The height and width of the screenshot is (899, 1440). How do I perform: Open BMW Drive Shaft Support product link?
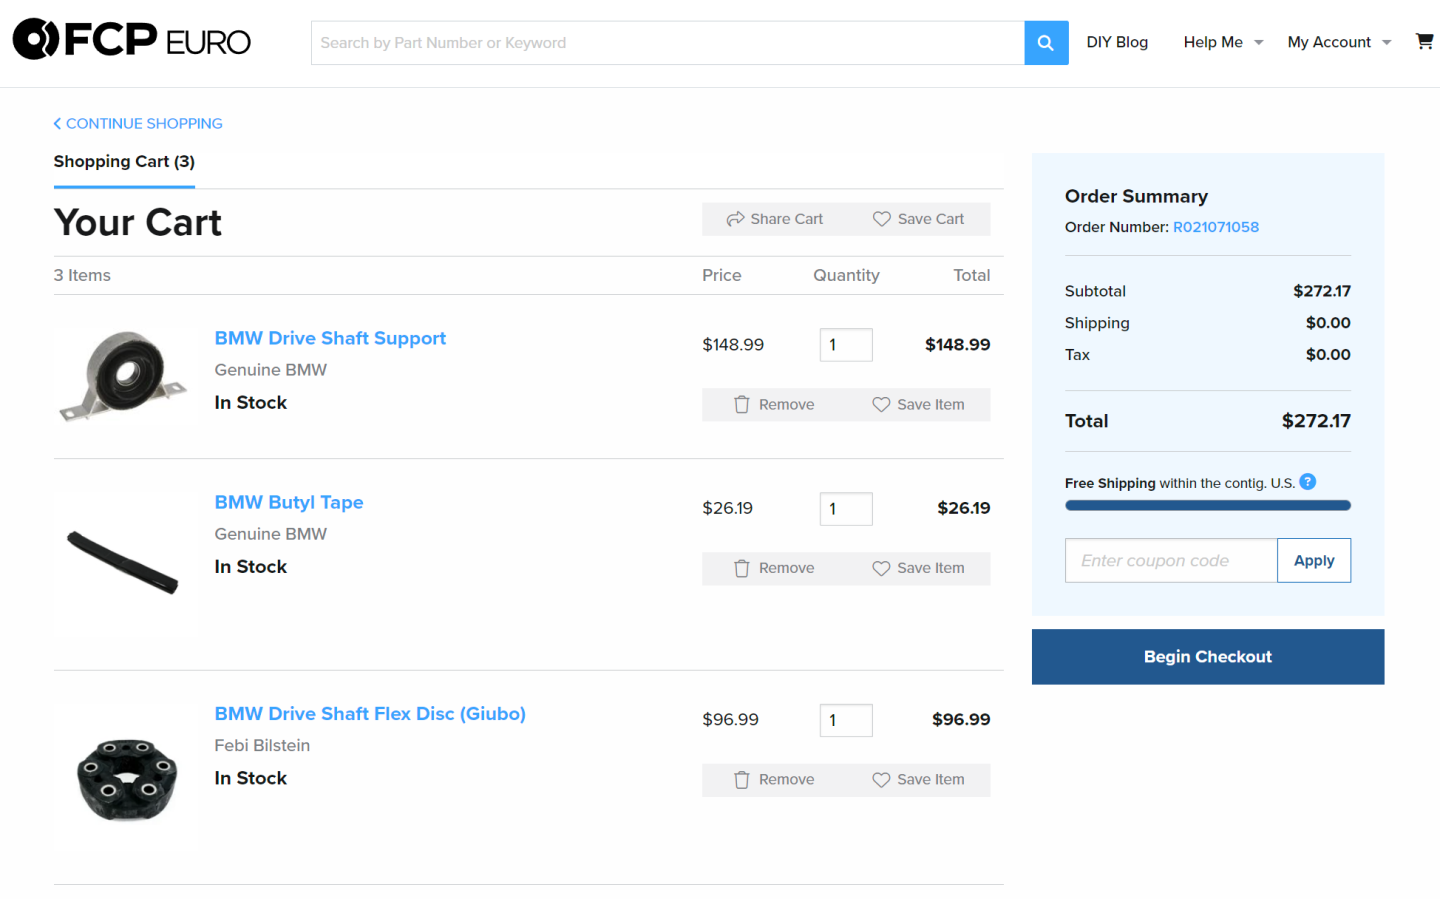(330, 338)
